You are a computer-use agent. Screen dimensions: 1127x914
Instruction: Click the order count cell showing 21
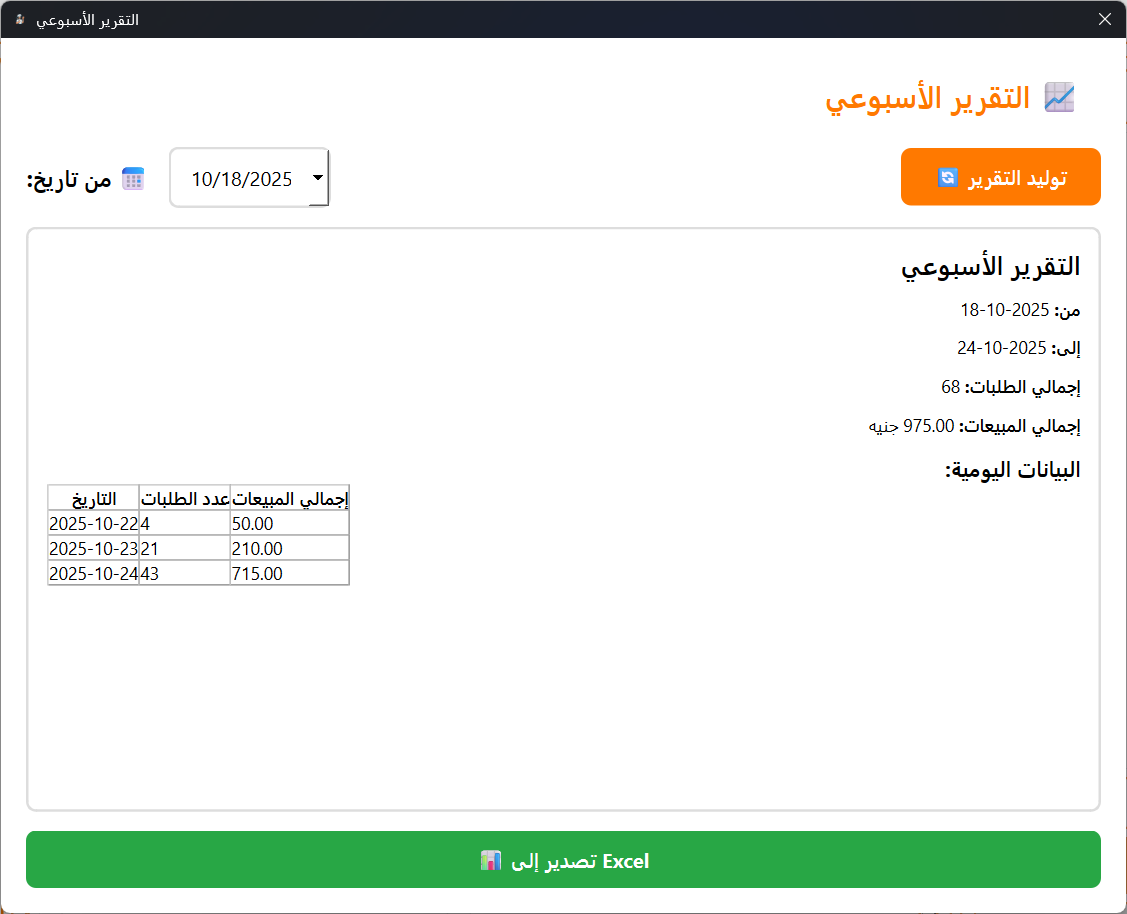tap(185, 548)
